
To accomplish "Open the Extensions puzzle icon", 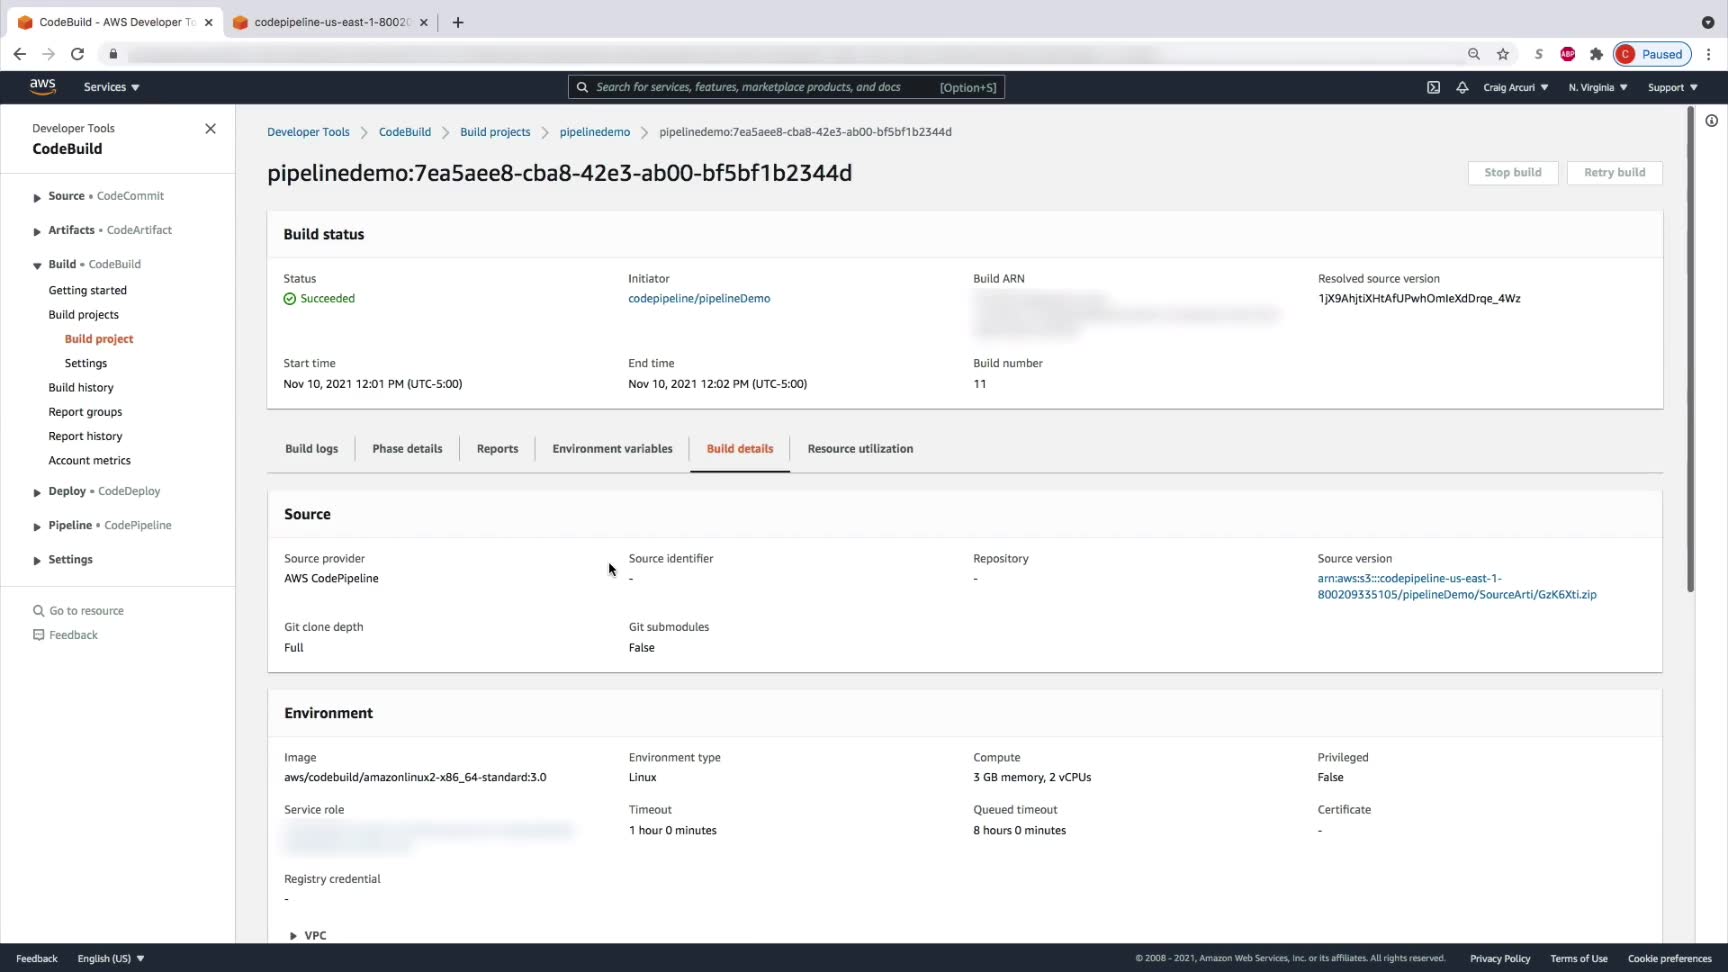I will coord(1596,54).
